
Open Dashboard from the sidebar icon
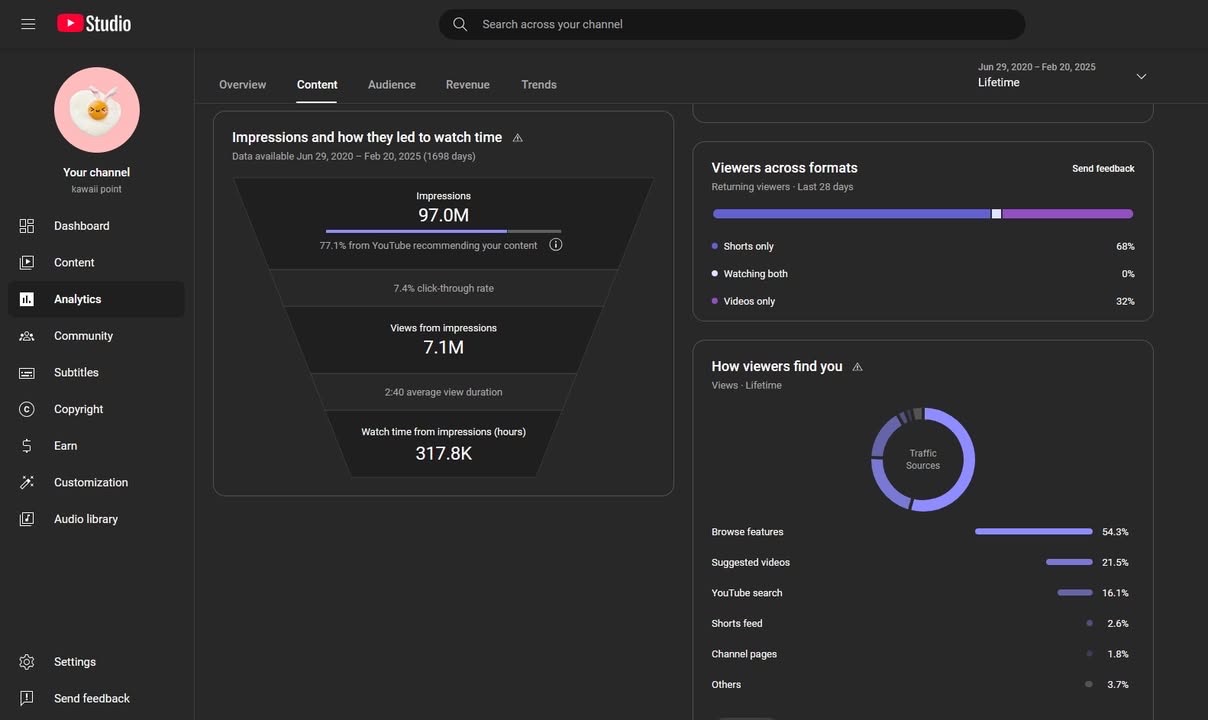(27, 226)
